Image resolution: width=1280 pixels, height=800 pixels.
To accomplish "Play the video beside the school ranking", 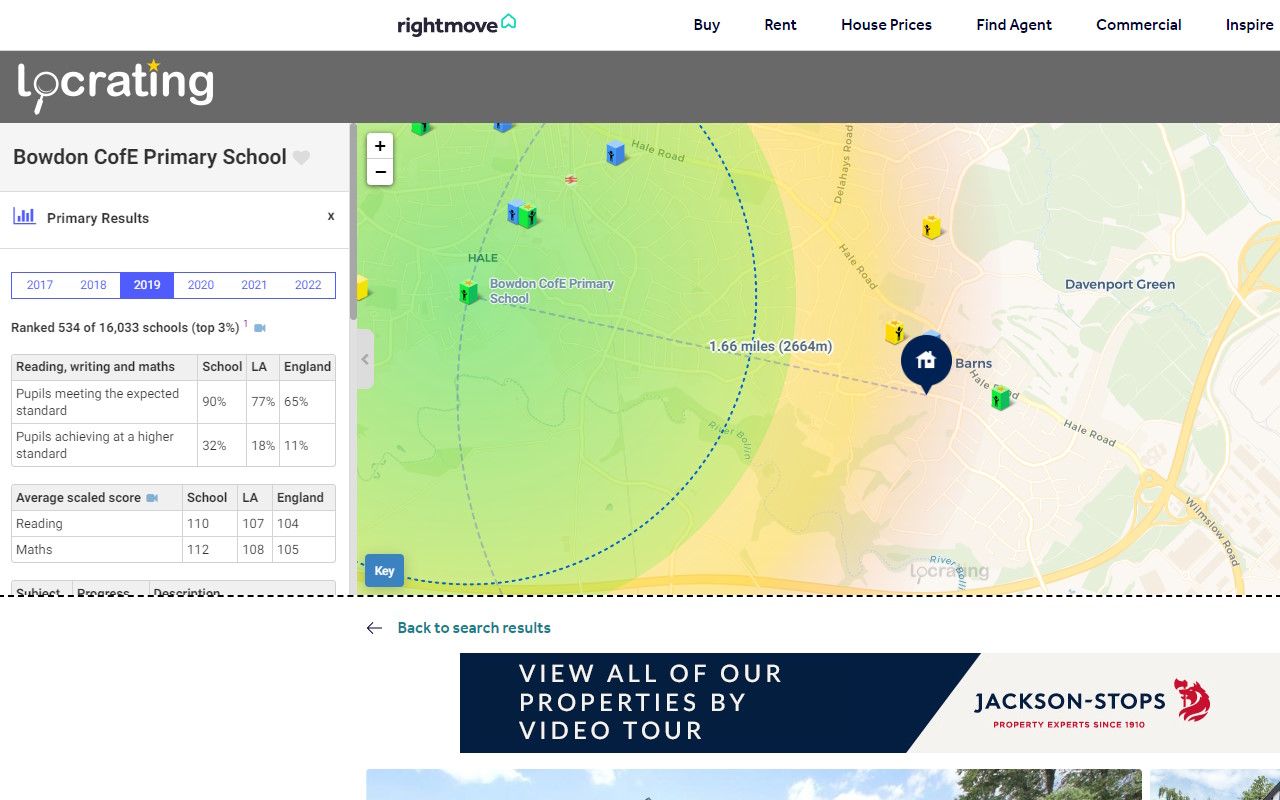I will [260, 328].
